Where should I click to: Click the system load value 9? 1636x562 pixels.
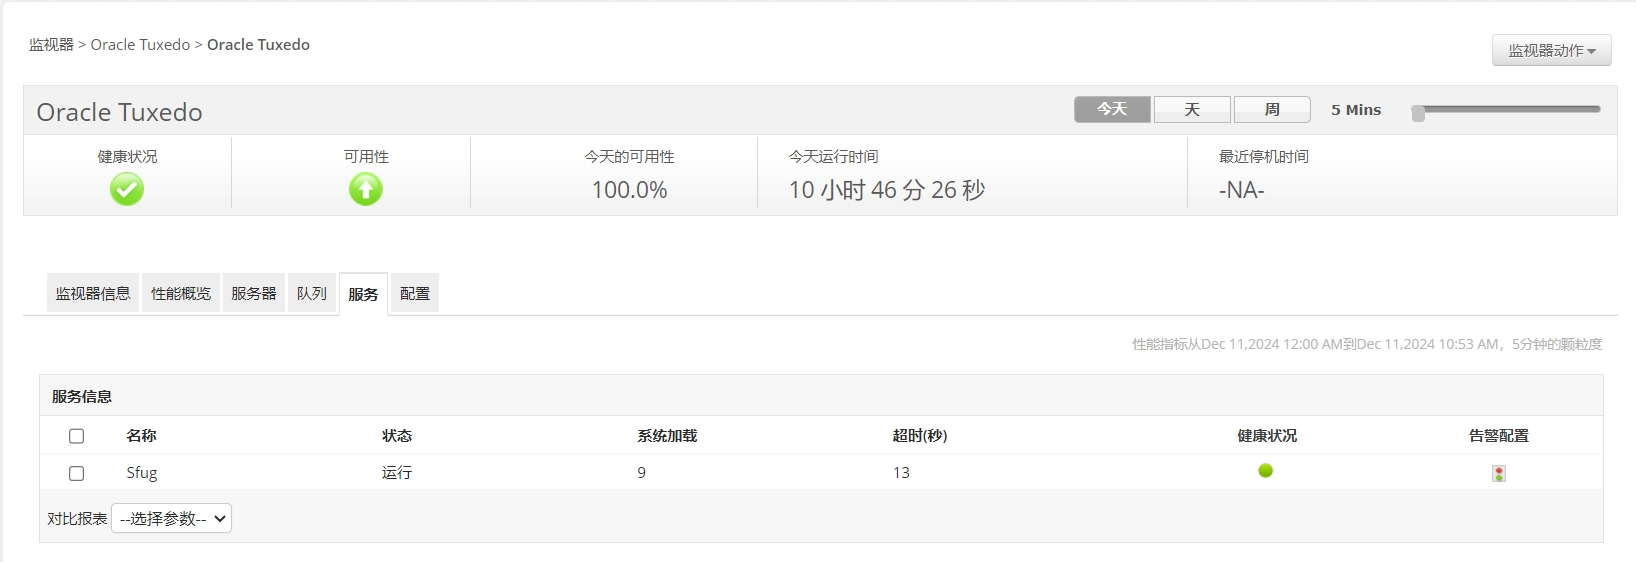[x=642, y=473]
